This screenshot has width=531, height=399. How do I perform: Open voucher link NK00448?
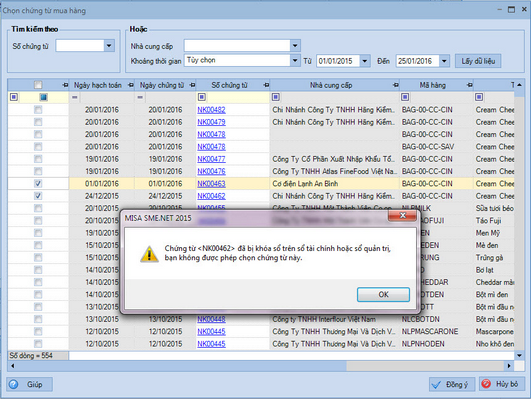pos(211,319)
